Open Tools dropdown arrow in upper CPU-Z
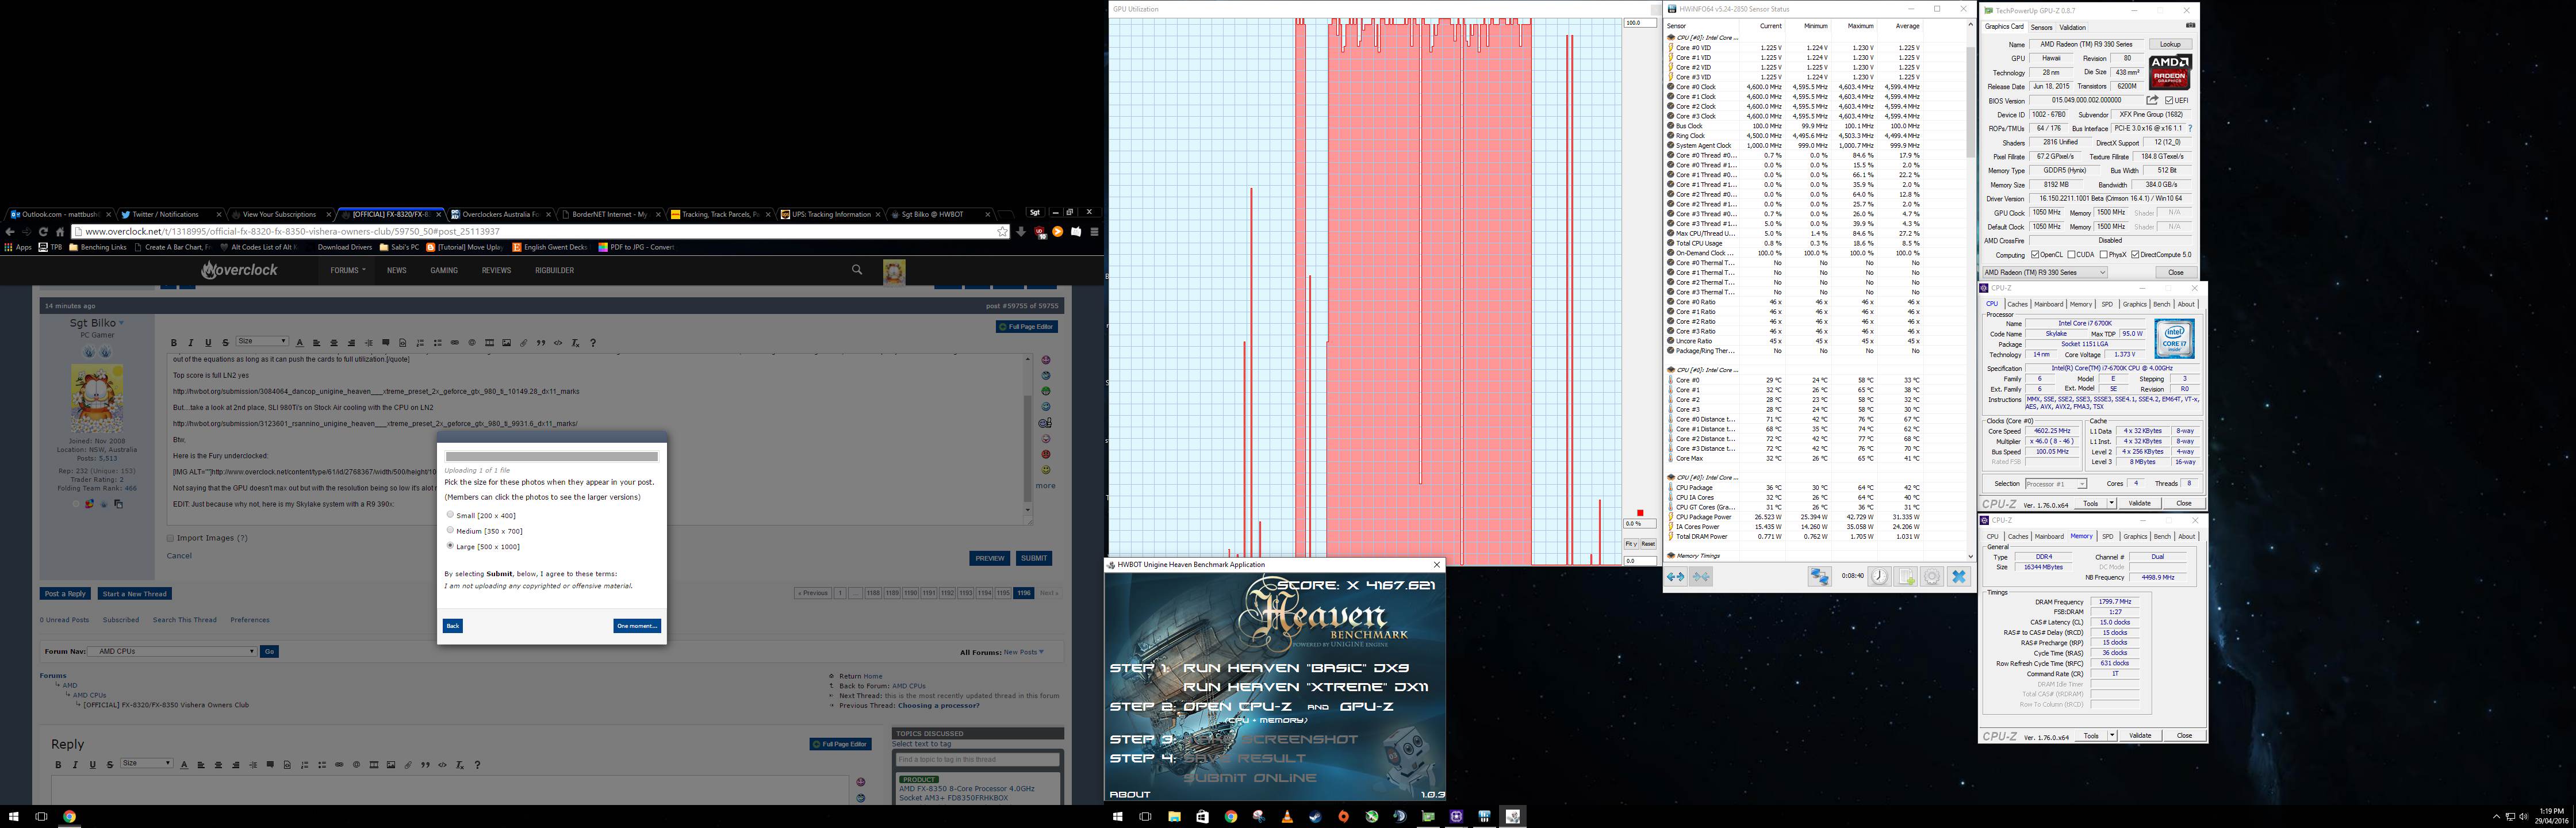Image resolution: width=2576 pixels, height=828 pixels. pyautogui.click(x=2112, y=503)
